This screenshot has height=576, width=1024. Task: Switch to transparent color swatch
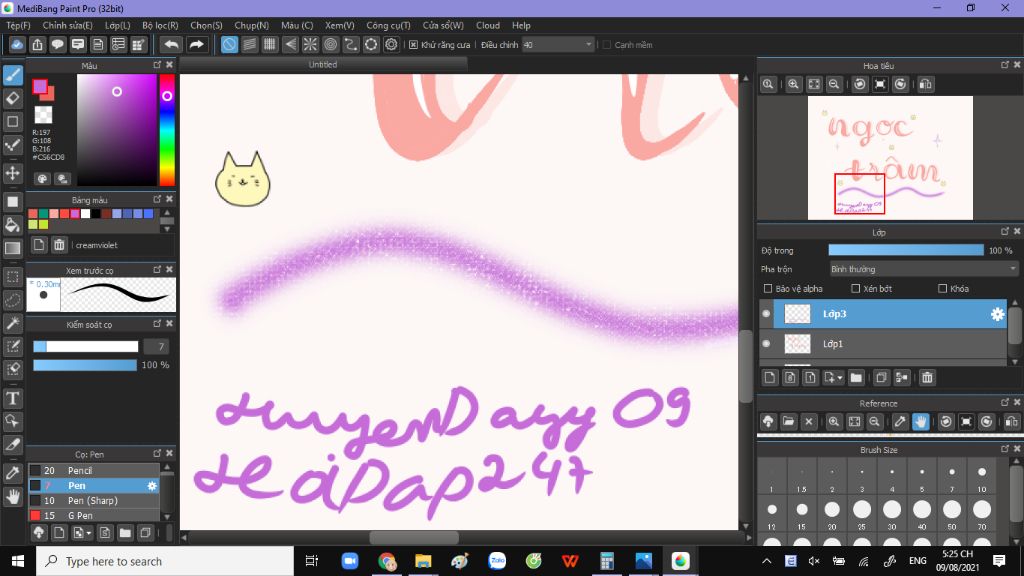43,115
